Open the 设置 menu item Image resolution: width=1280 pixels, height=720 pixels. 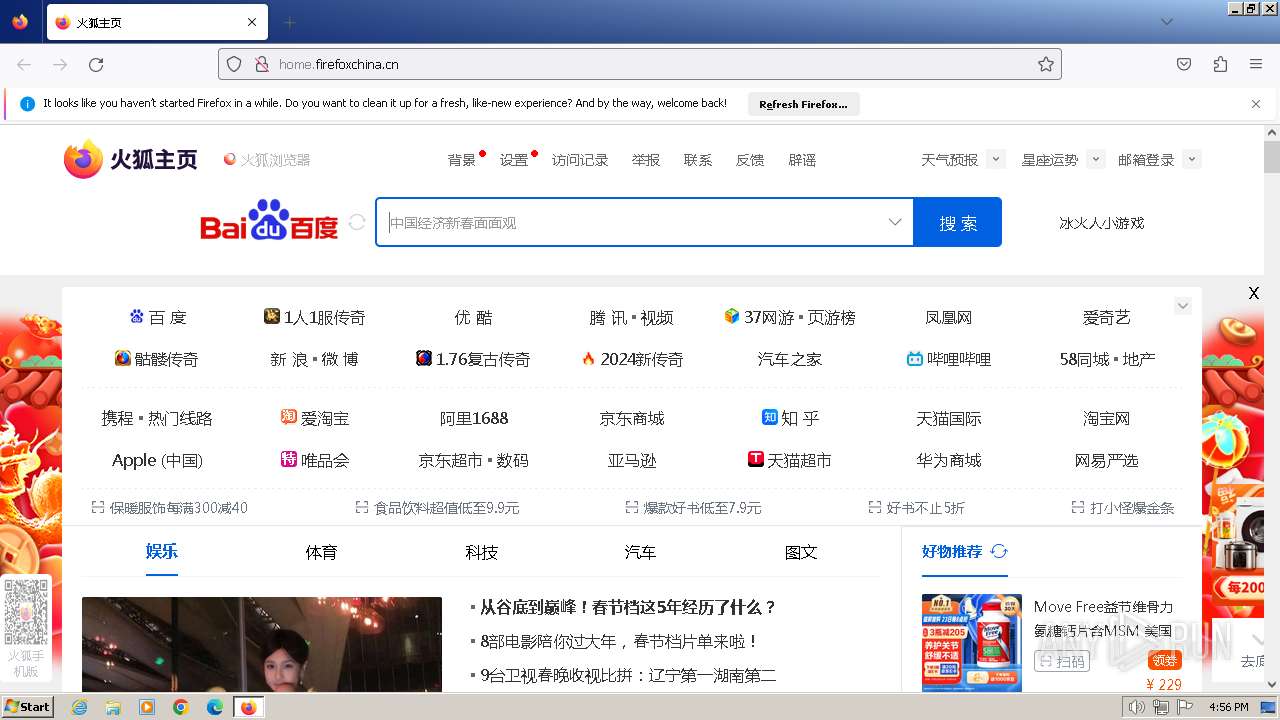514,160
